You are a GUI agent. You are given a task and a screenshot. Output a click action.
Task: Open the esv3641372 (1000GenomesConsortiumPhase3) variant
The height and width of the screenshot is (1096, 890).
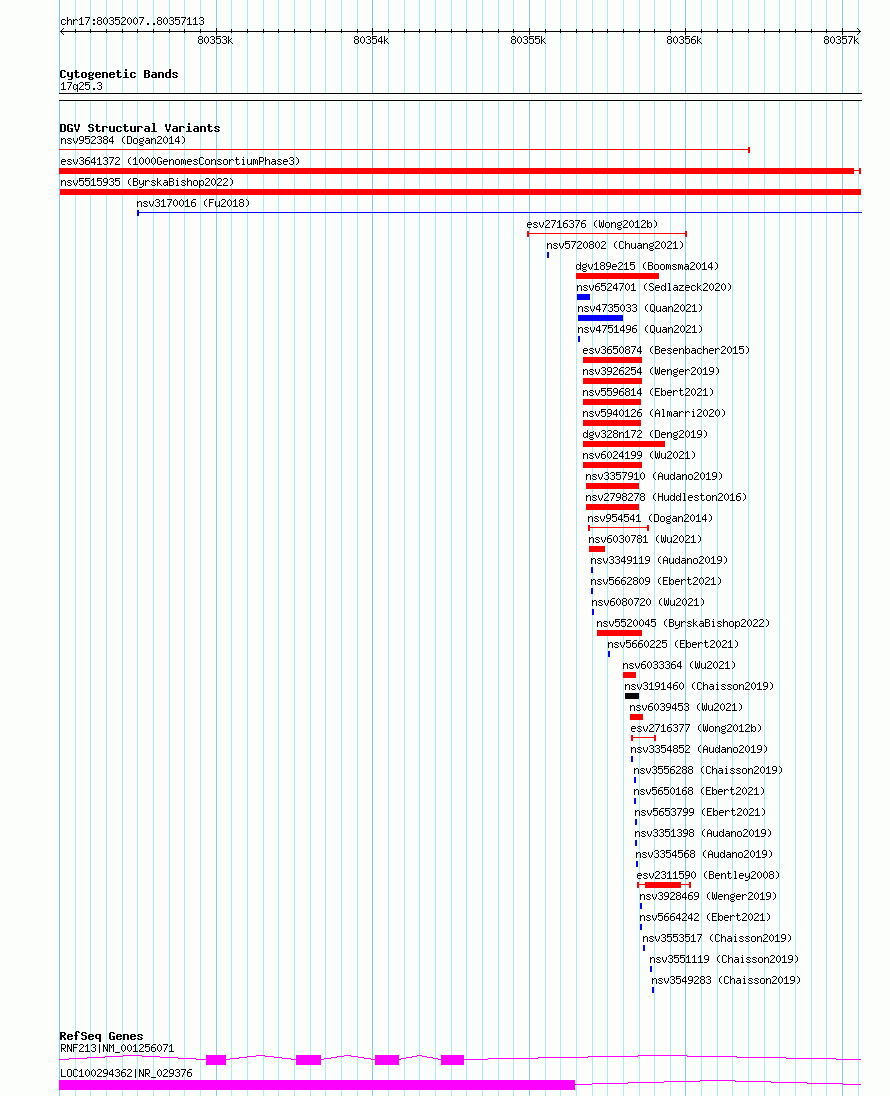[x=180, y=161]
